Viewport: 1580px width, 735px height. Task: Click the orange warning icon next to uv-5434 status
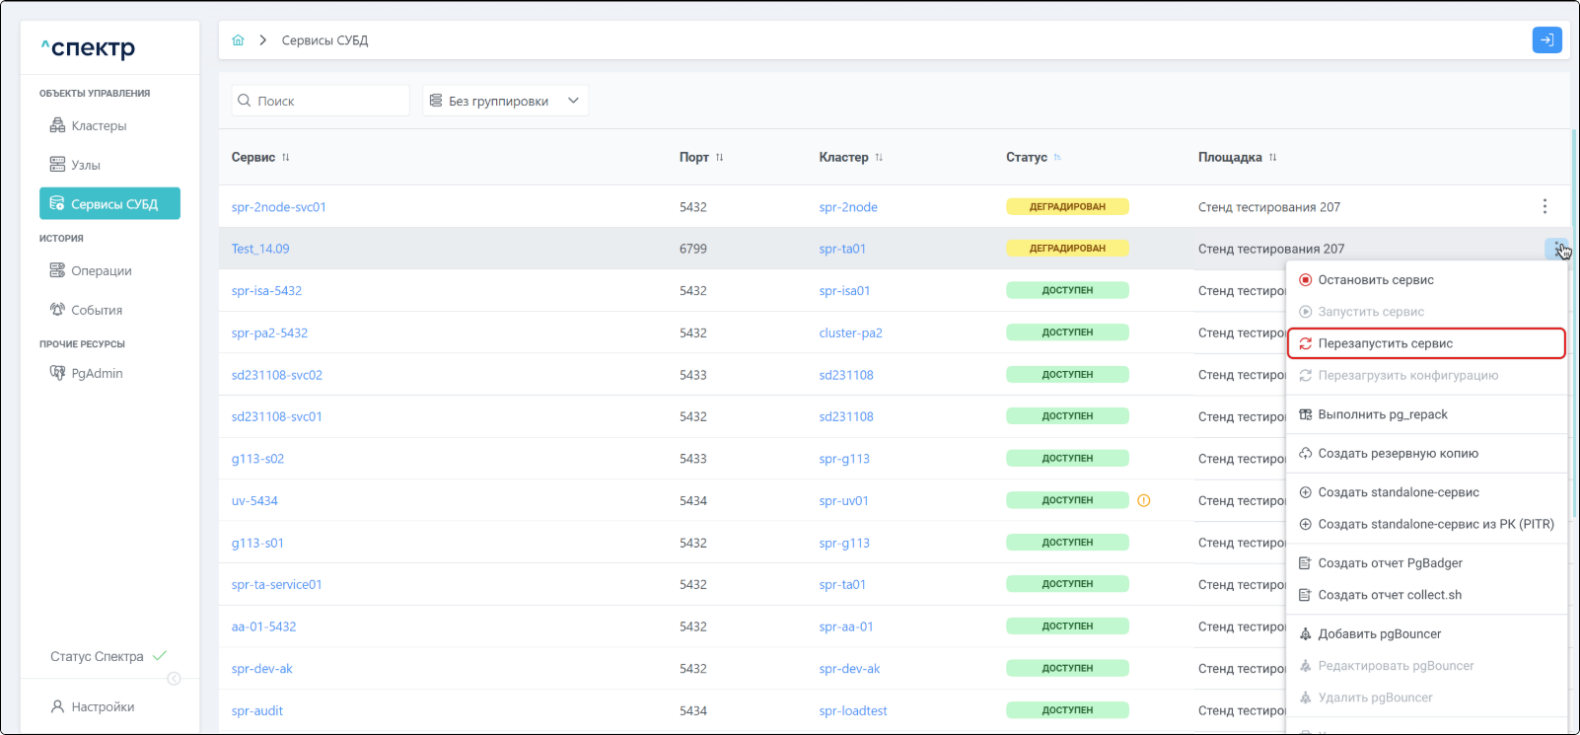click(x=1143, y=500)
